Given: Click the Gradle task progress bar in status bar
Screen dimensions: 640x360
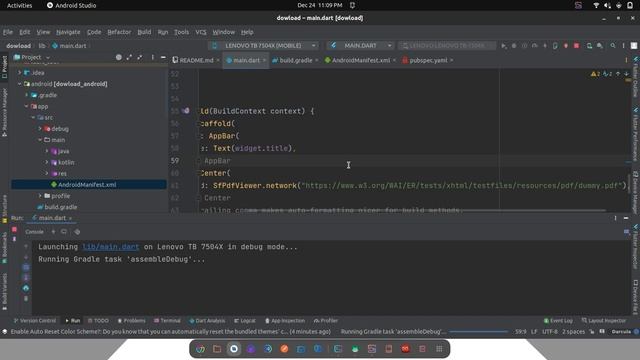Looking at the screenshot, I should (478, 332).
